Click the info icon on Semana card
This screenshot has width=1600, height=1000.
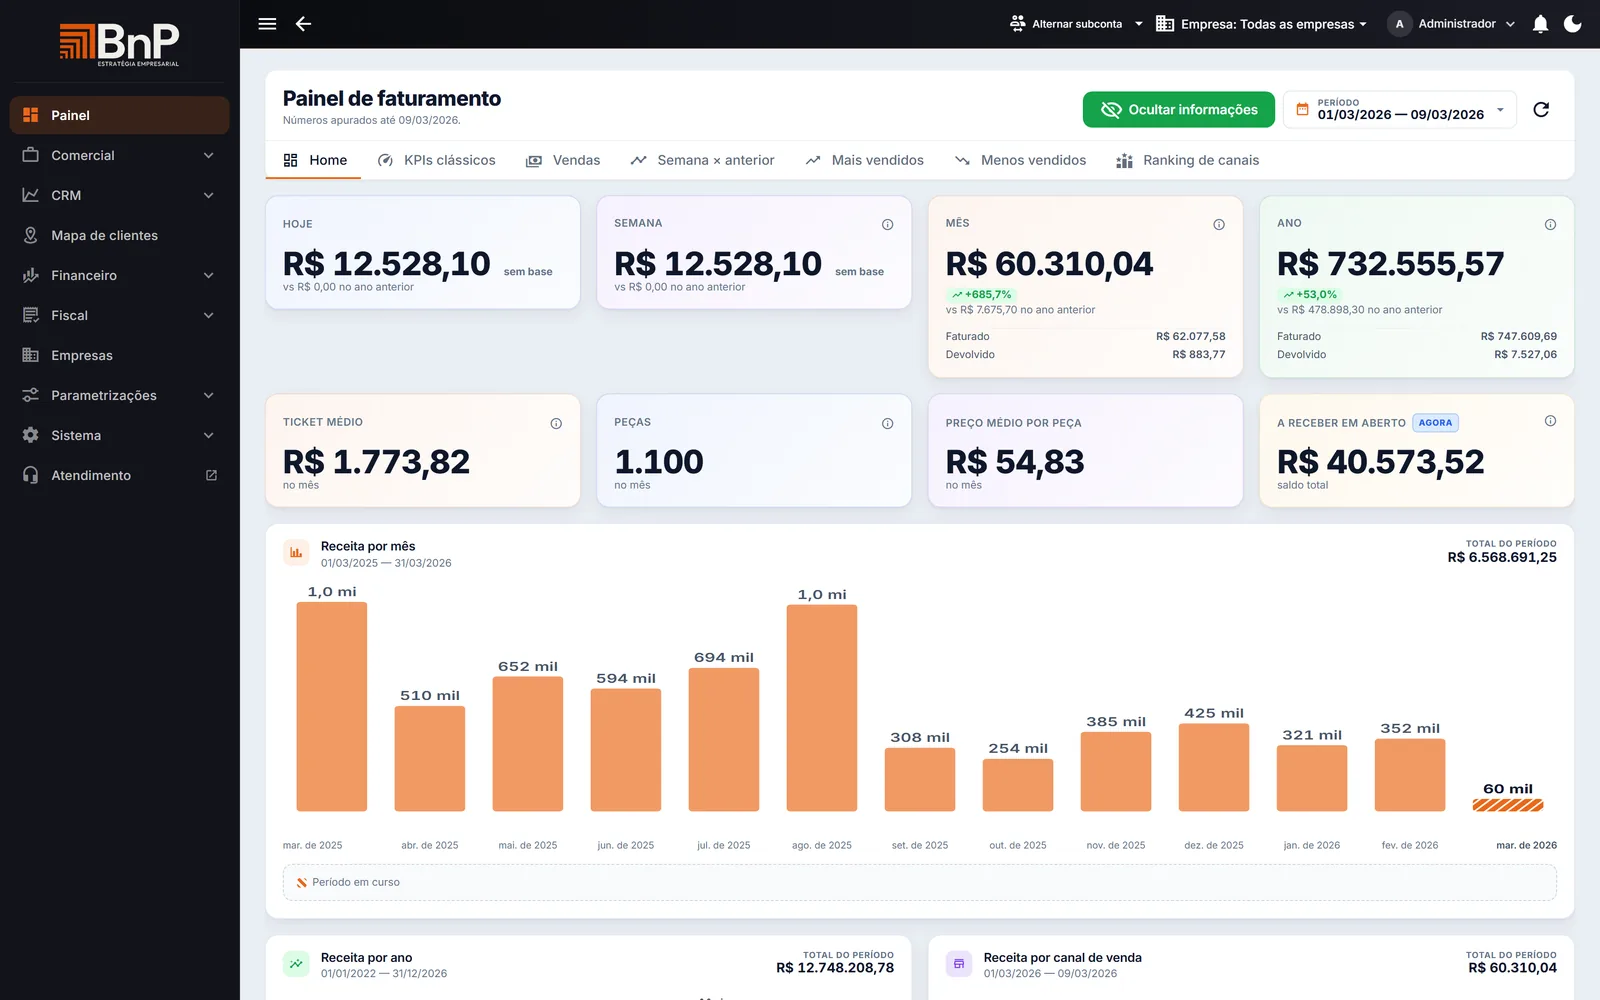(x=887, y=225)
